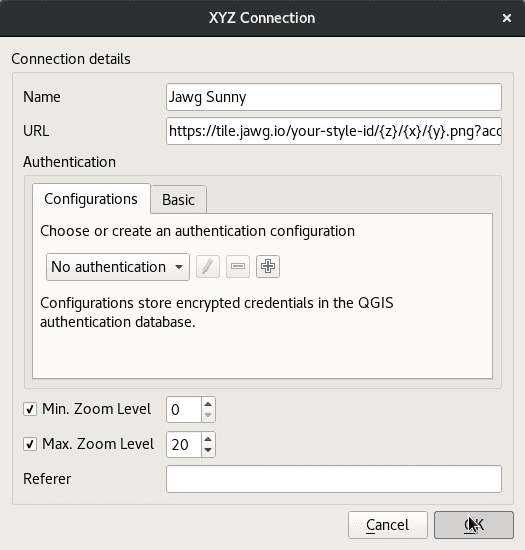Click the Min. Zoom Level value box
This screenshot has width=525, height=550.
pos(184,410)
